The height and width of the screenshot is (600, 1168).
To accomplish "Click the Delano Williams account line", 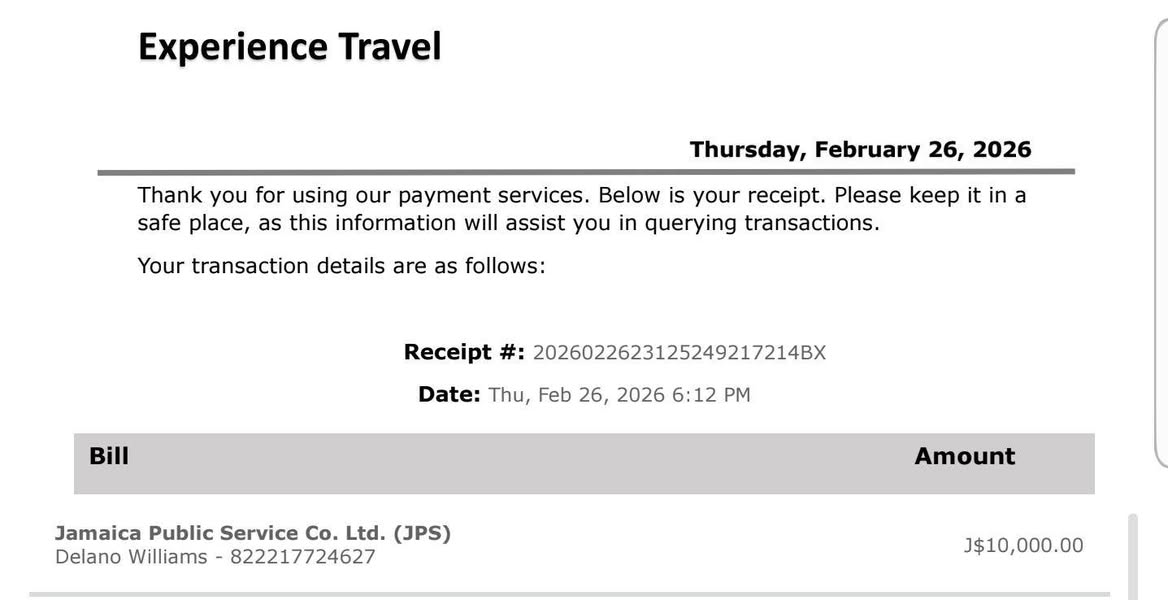I will tap(215, 557).
